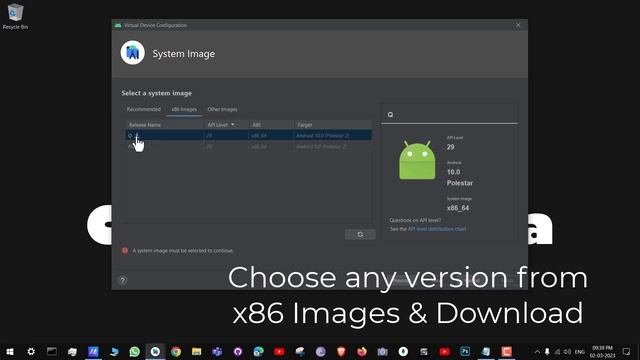Open the YouTube icon next to Edge
Screen dimensions: 640x360
coord(279,351)
